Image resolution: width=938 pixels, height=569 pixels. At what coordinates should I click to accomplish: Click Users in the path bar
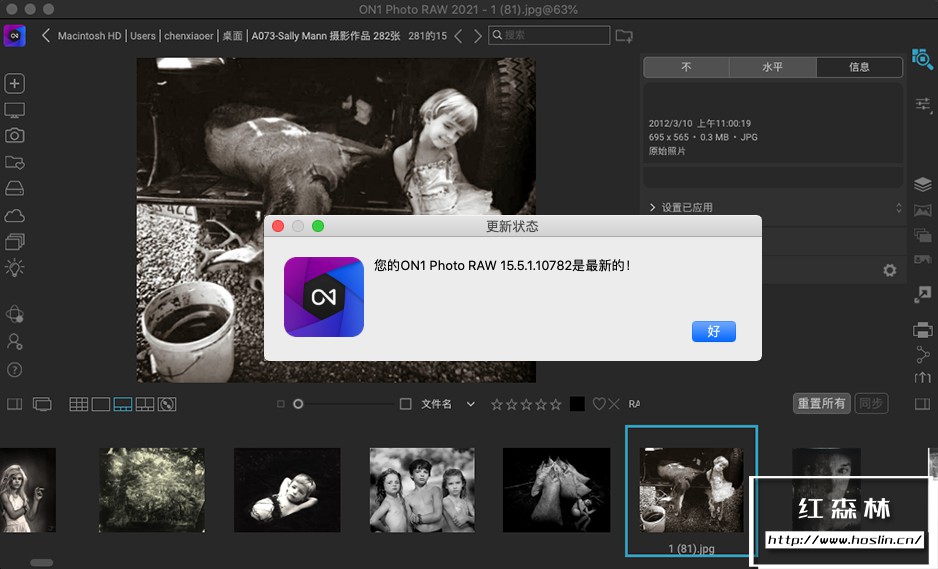[x=142, y=36]
